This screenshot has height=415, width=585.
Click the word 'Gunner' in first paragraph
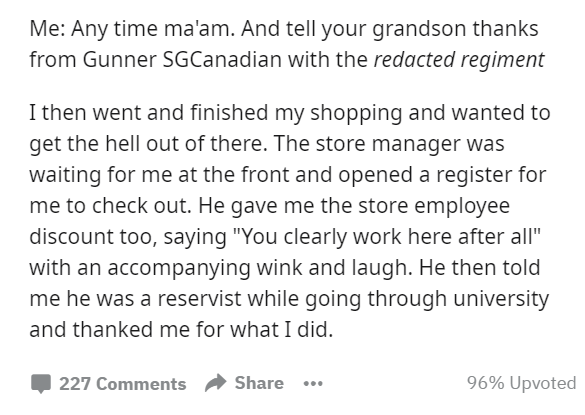[119, 60]
